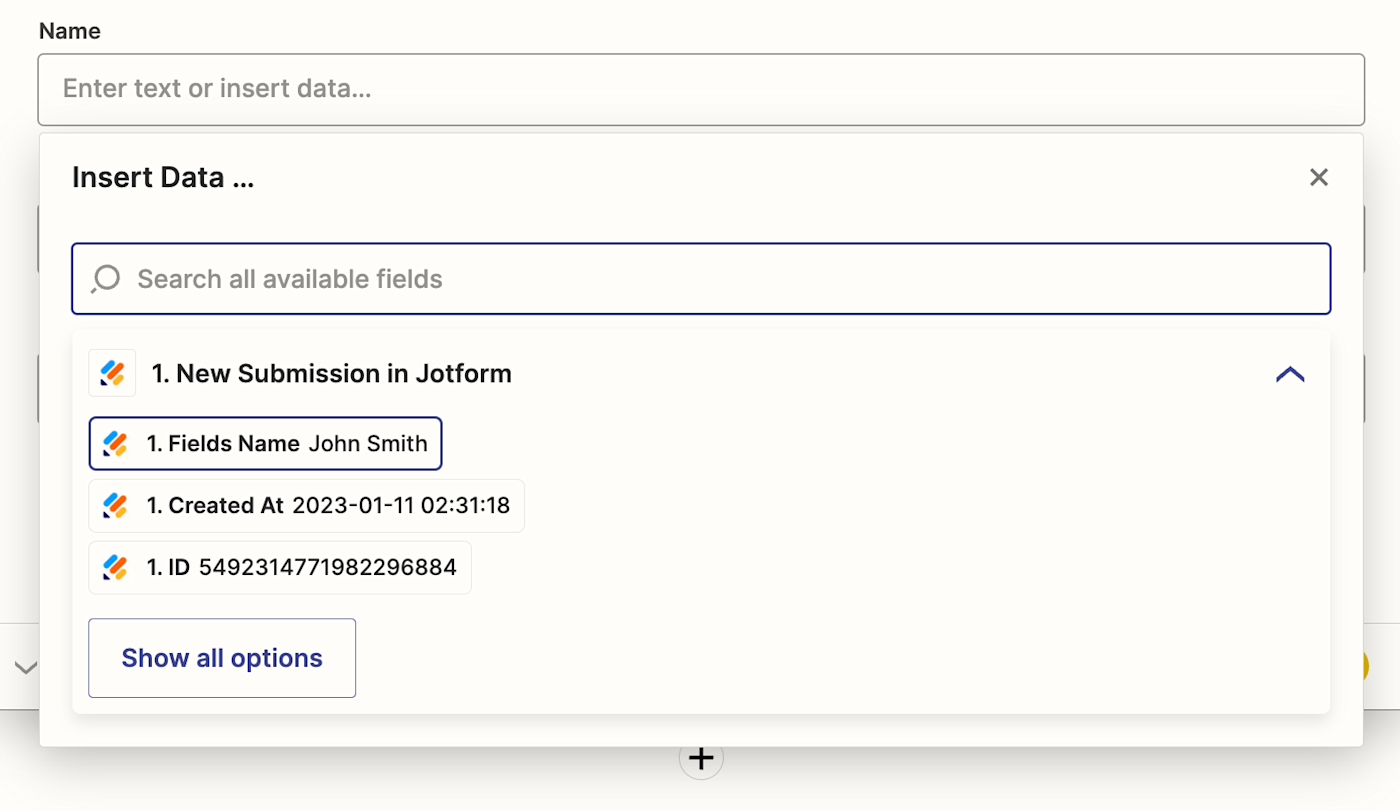Click Jotform icon on Created At pill
Image resolution: width=1400 pixels, height=811 pixels.
pyautogui.click(x=116, y=506)
